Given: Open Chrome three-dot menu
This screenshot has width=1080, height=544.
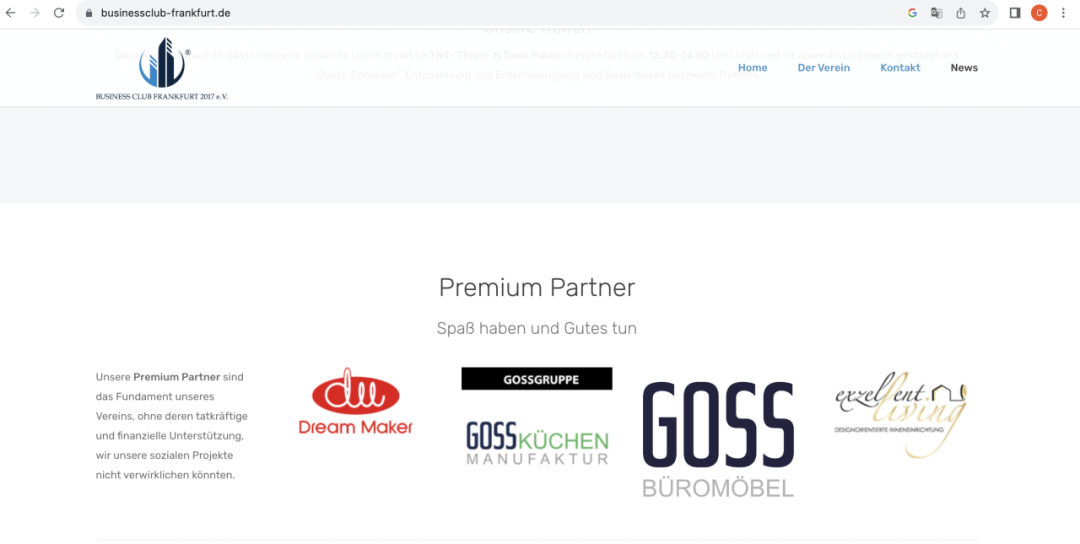Looking at the screenshot, I should [x=1064, y=12].
